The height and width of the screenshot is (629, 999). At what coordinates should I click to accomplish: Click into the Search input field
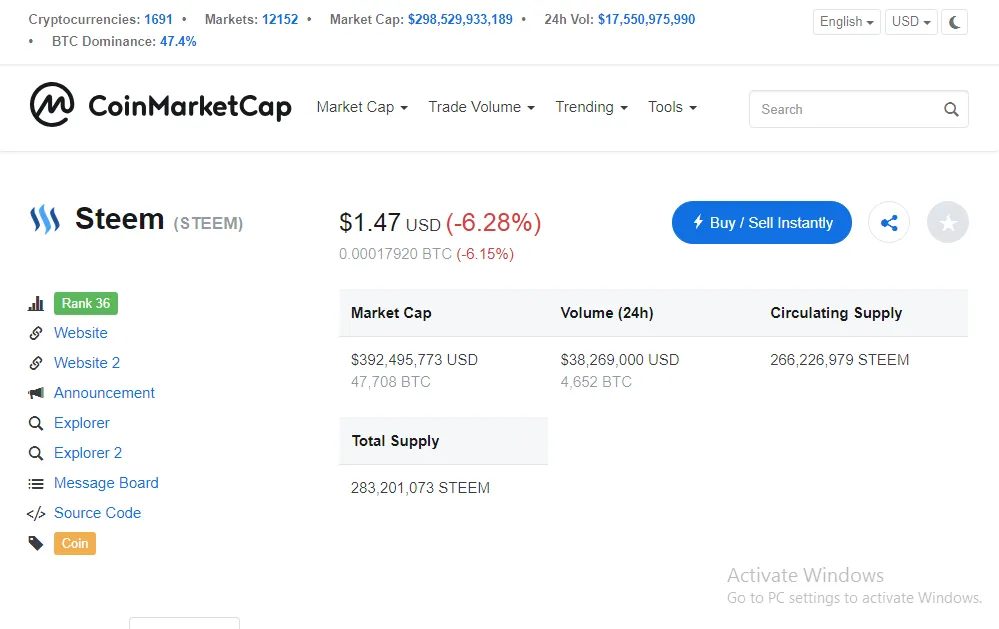click(847, 110)
